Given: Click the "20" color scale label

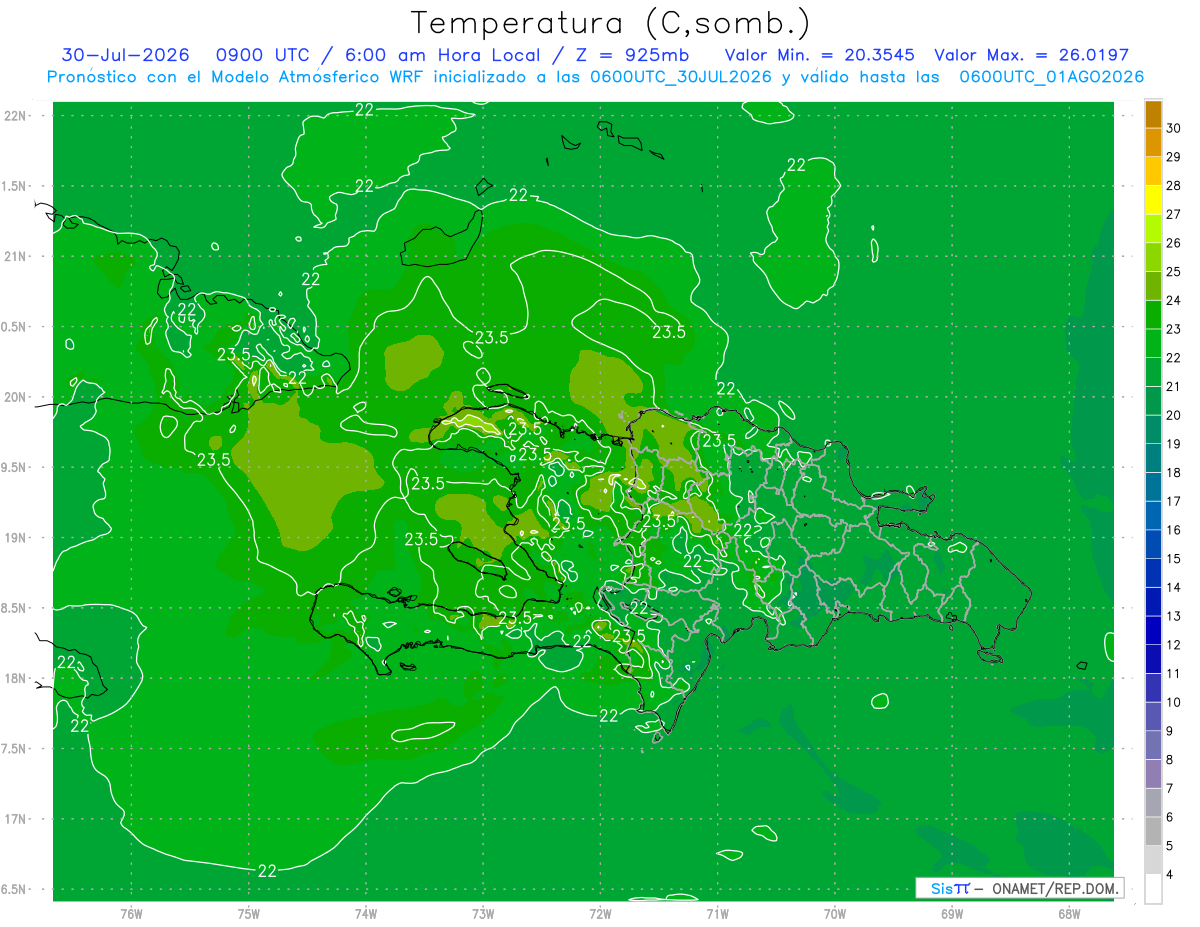Looking at the screenshot, I should pos(1176,415).
